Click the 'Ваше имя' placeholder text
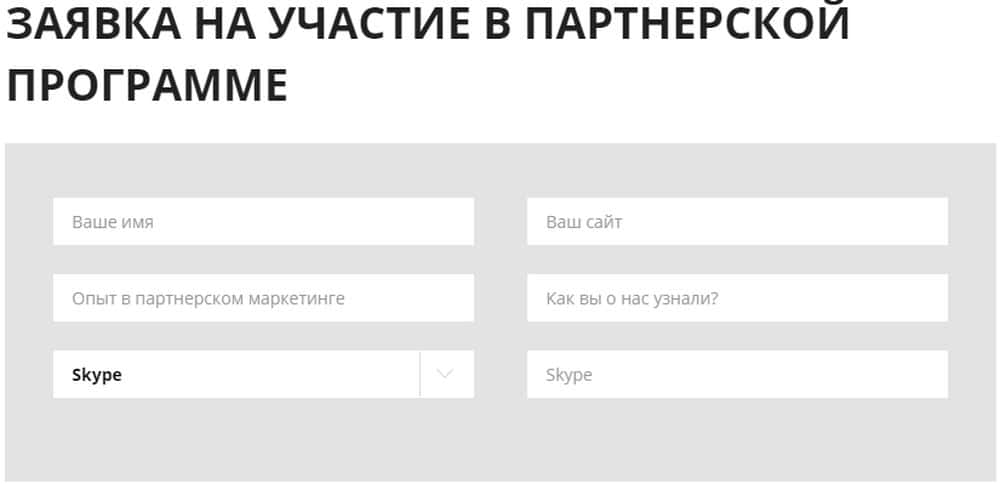This screenshot has height=484, width=1000. point(112,222)
